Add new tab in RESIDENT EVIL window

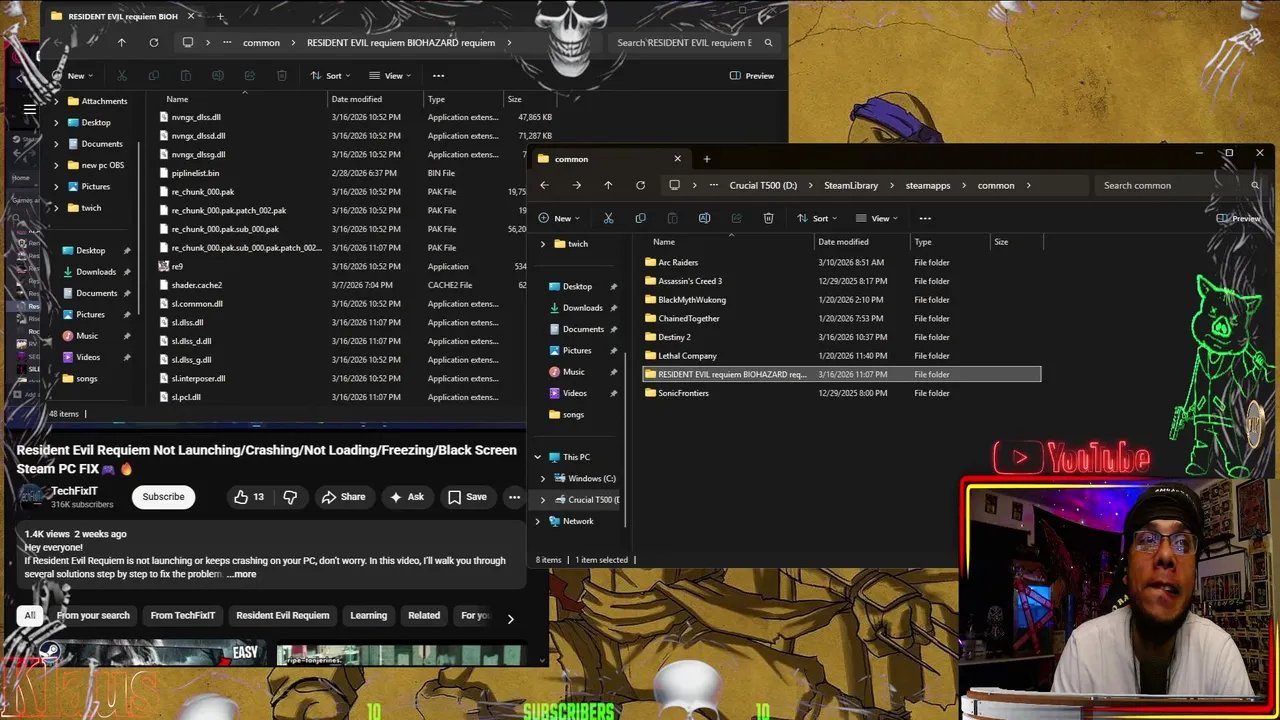pos(220,16)
